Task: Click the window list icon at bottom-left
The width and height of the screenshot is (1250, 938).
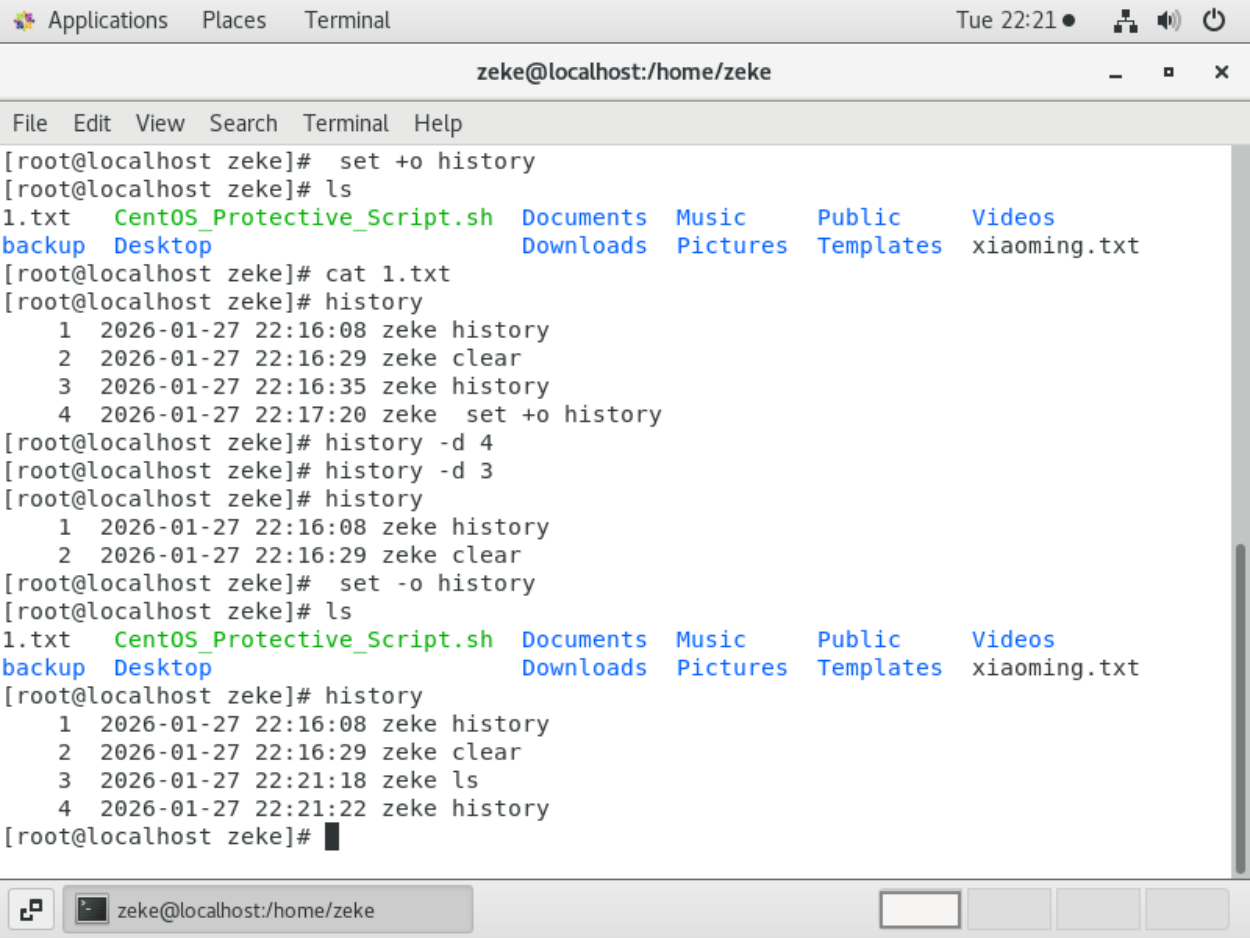Action: (x=31, y=909)
